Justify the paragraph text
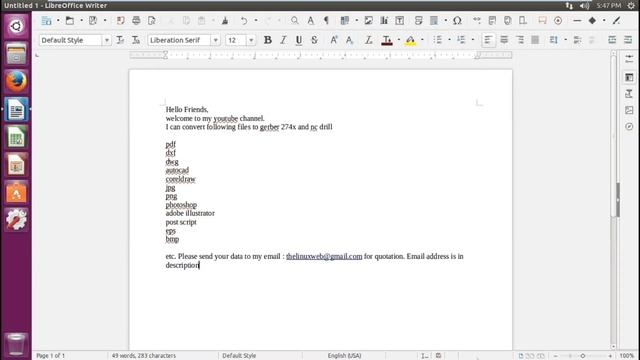Viewport: 640px width, 360px height. click(535, 40)
